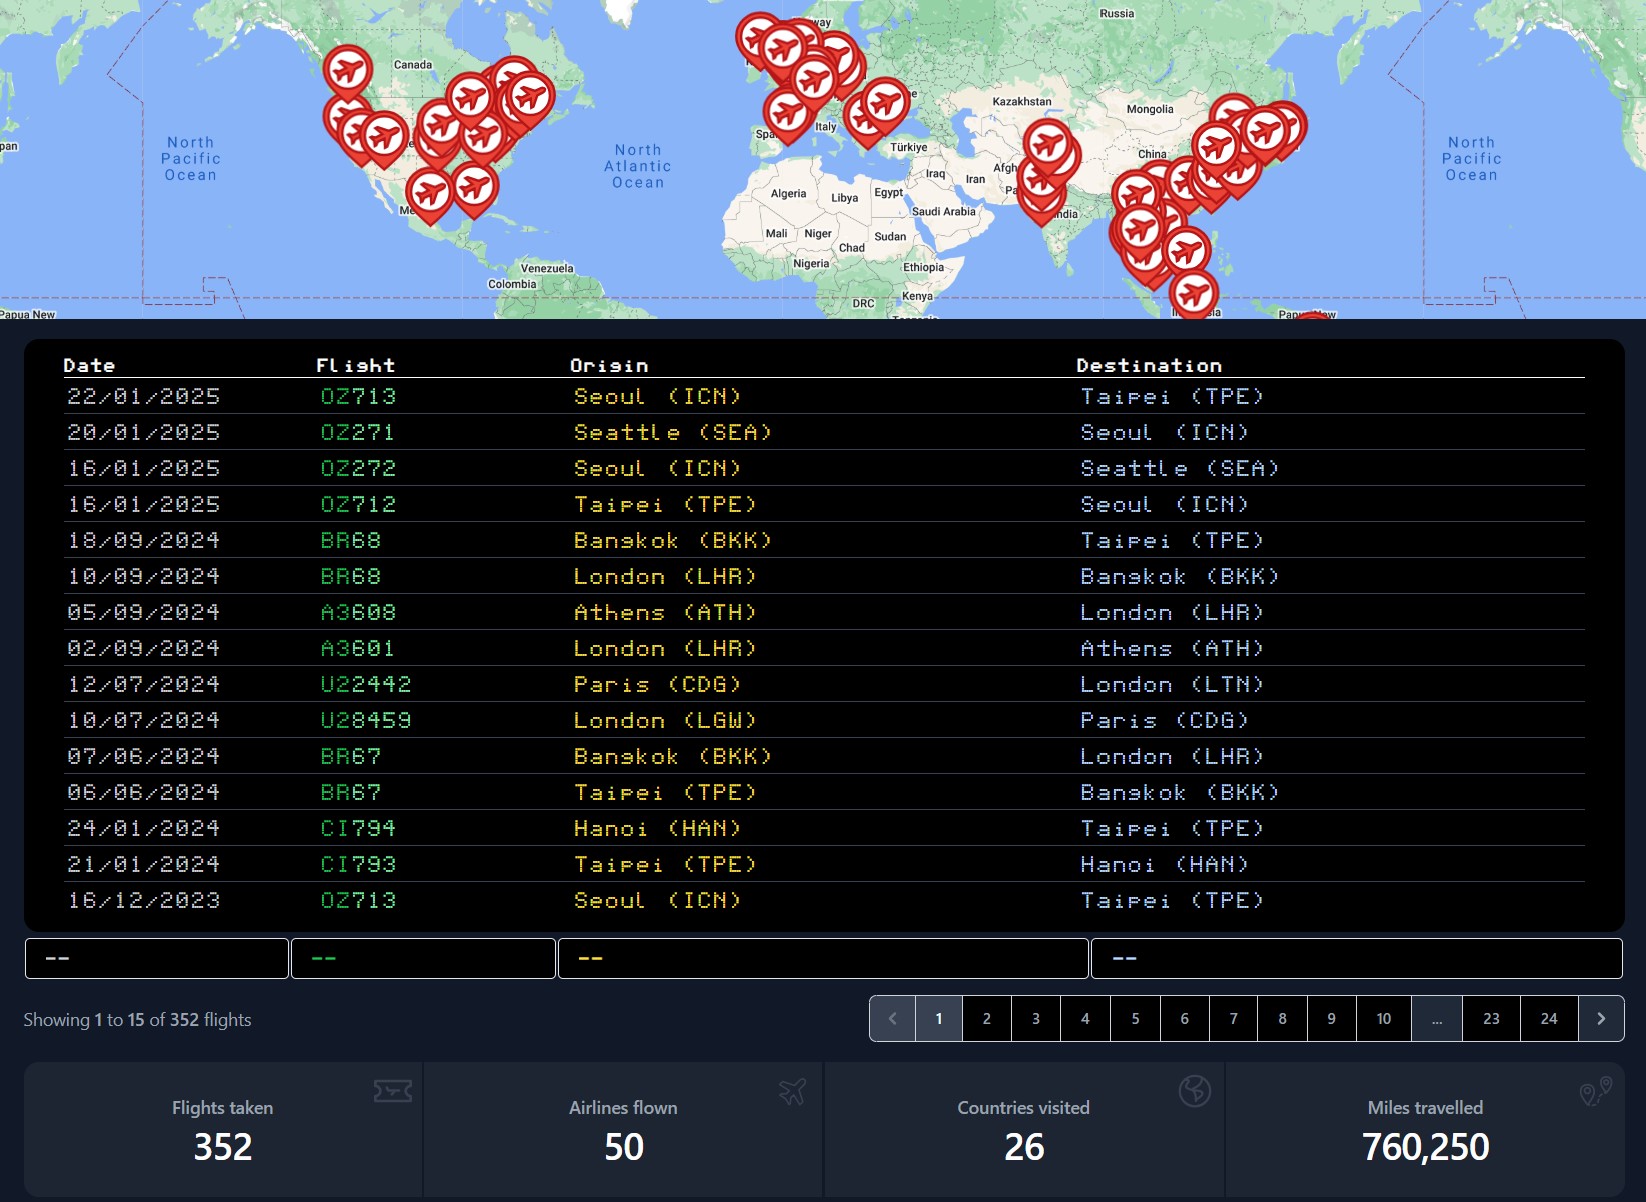Click the Airlines flown value 50
Viewport: 1646px width, 1202px height.
click(x=624, y=1147)
